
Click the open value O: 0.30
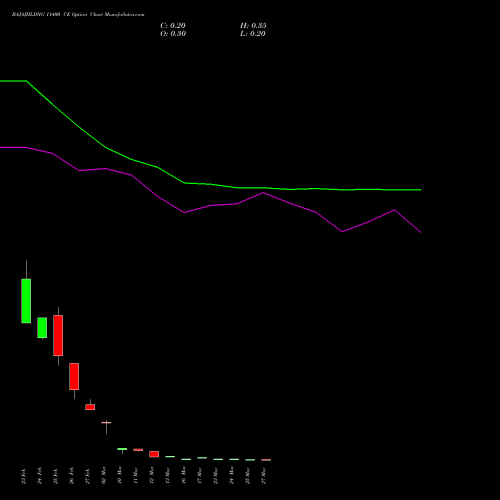click(x=173, y=34)
